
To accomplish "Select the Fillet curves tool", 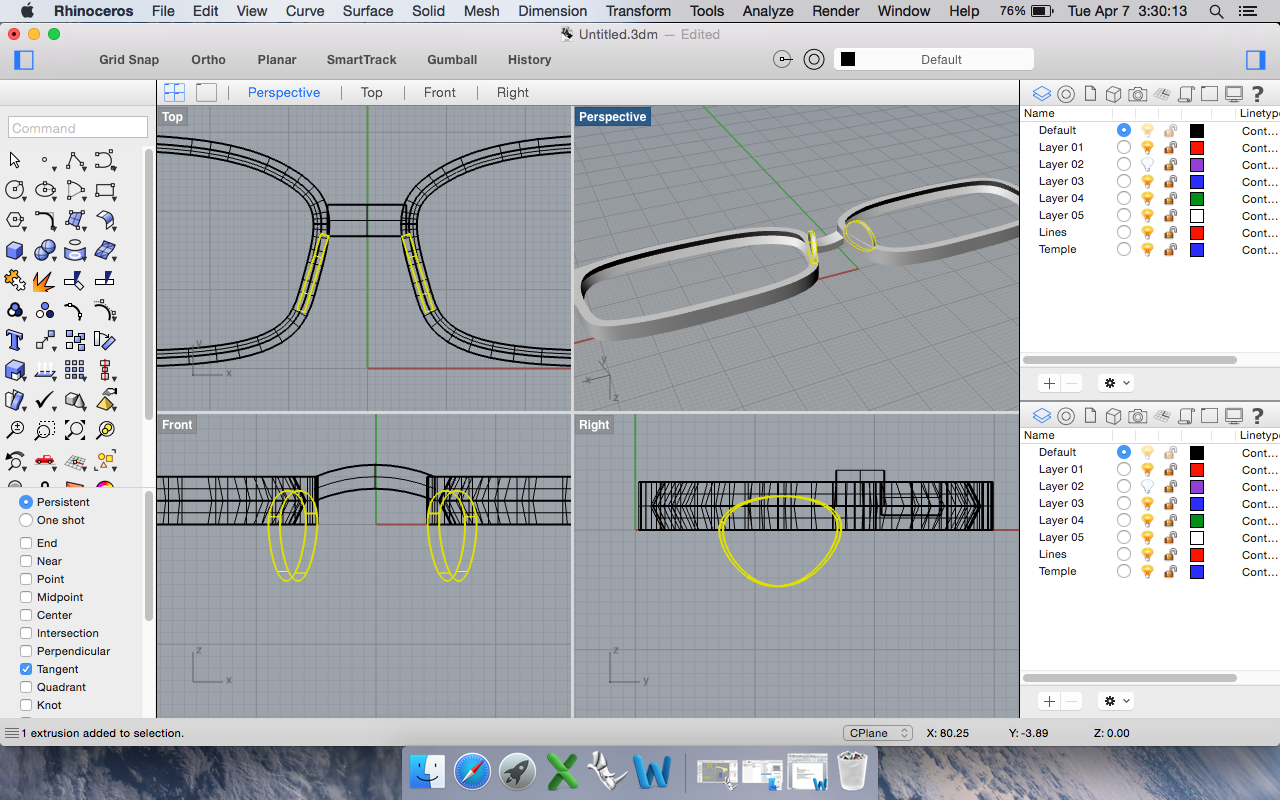I will click(x=45, y=220).
